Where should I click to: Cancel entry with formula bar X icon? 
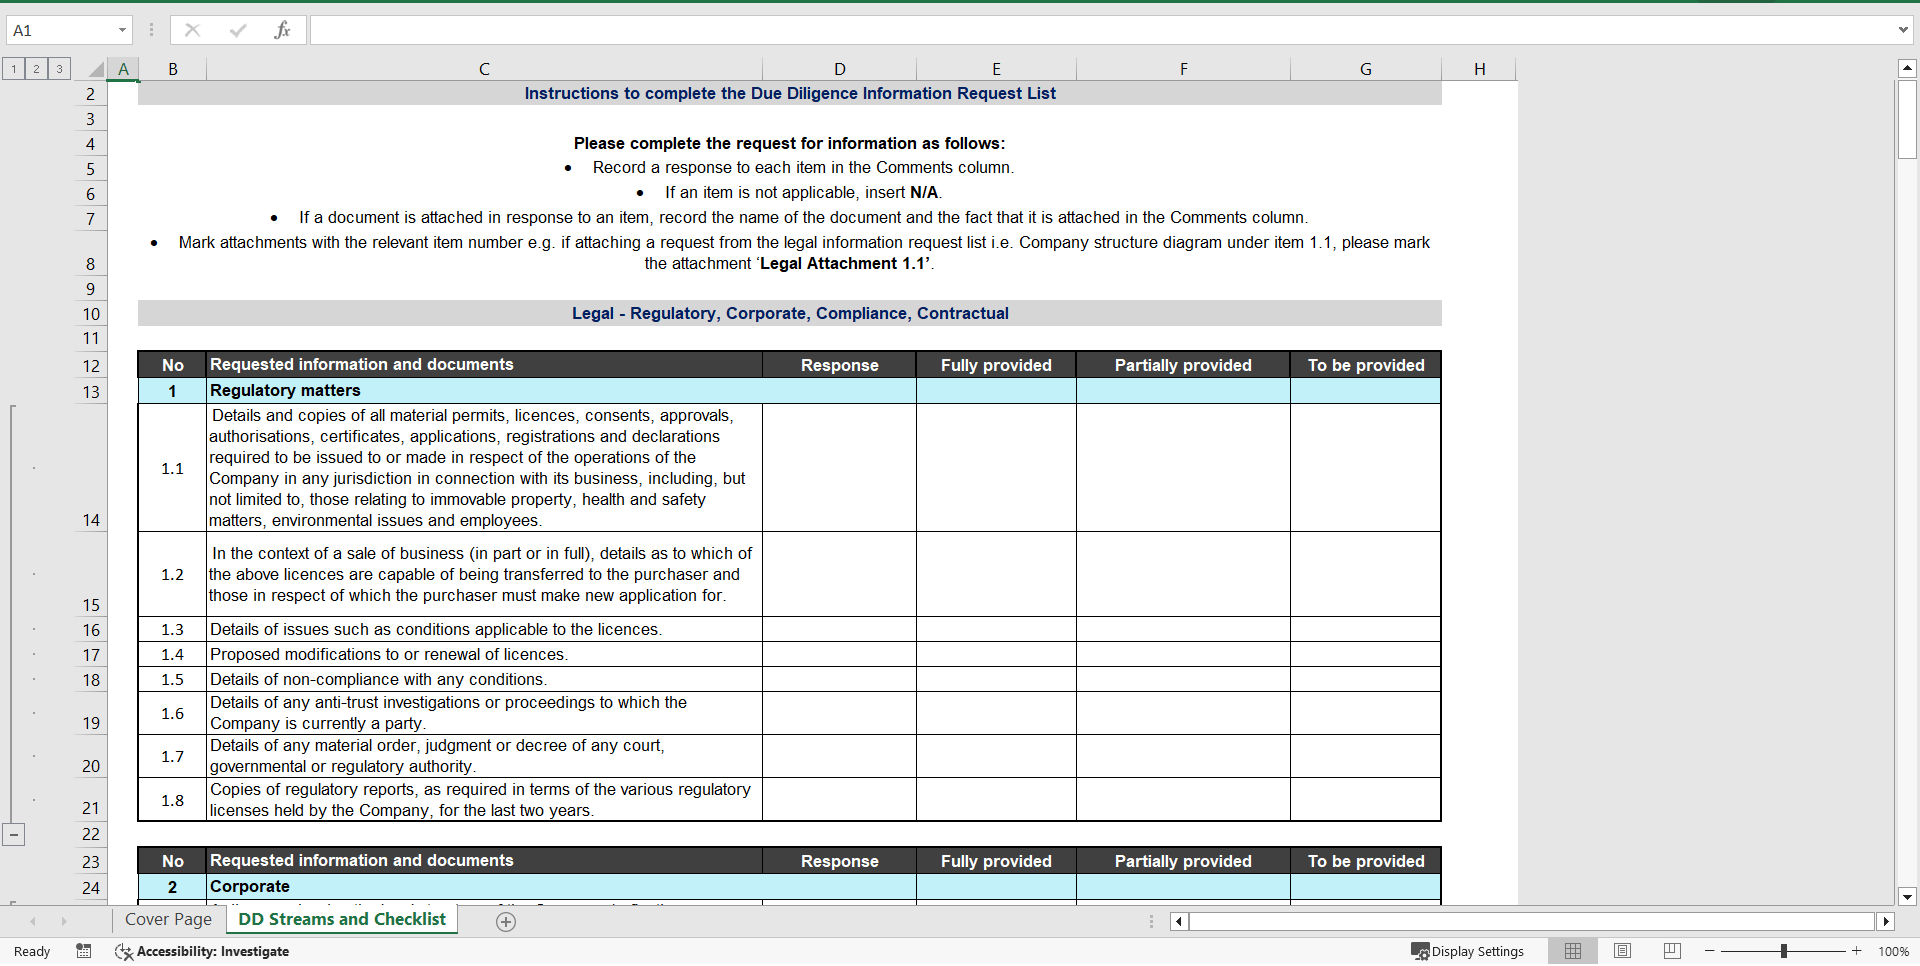click(x=192, y=30)
